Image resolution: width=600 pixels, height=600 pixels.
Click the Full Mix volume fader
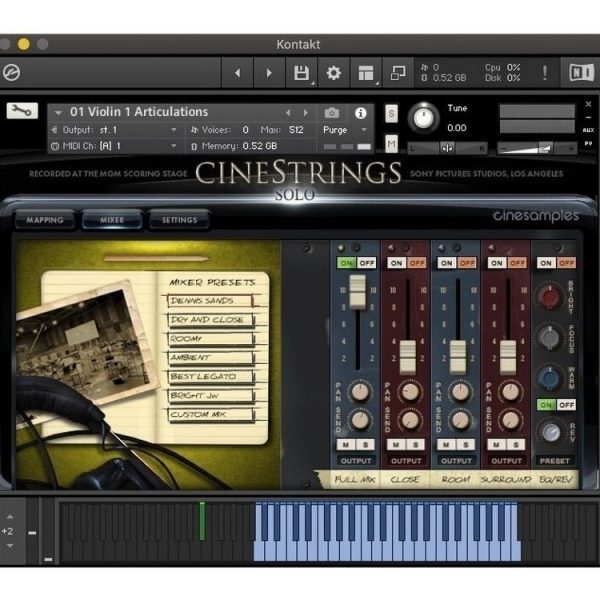point(358,292)
